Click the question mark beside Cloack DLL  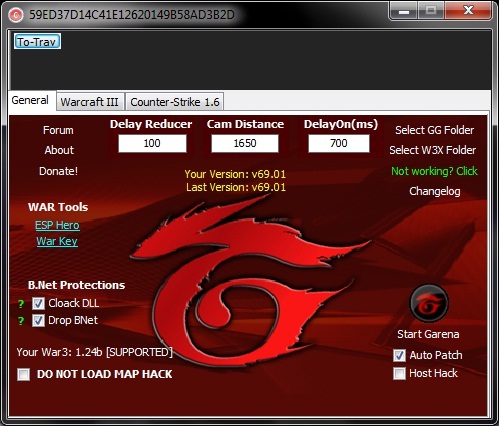[21, 304]
